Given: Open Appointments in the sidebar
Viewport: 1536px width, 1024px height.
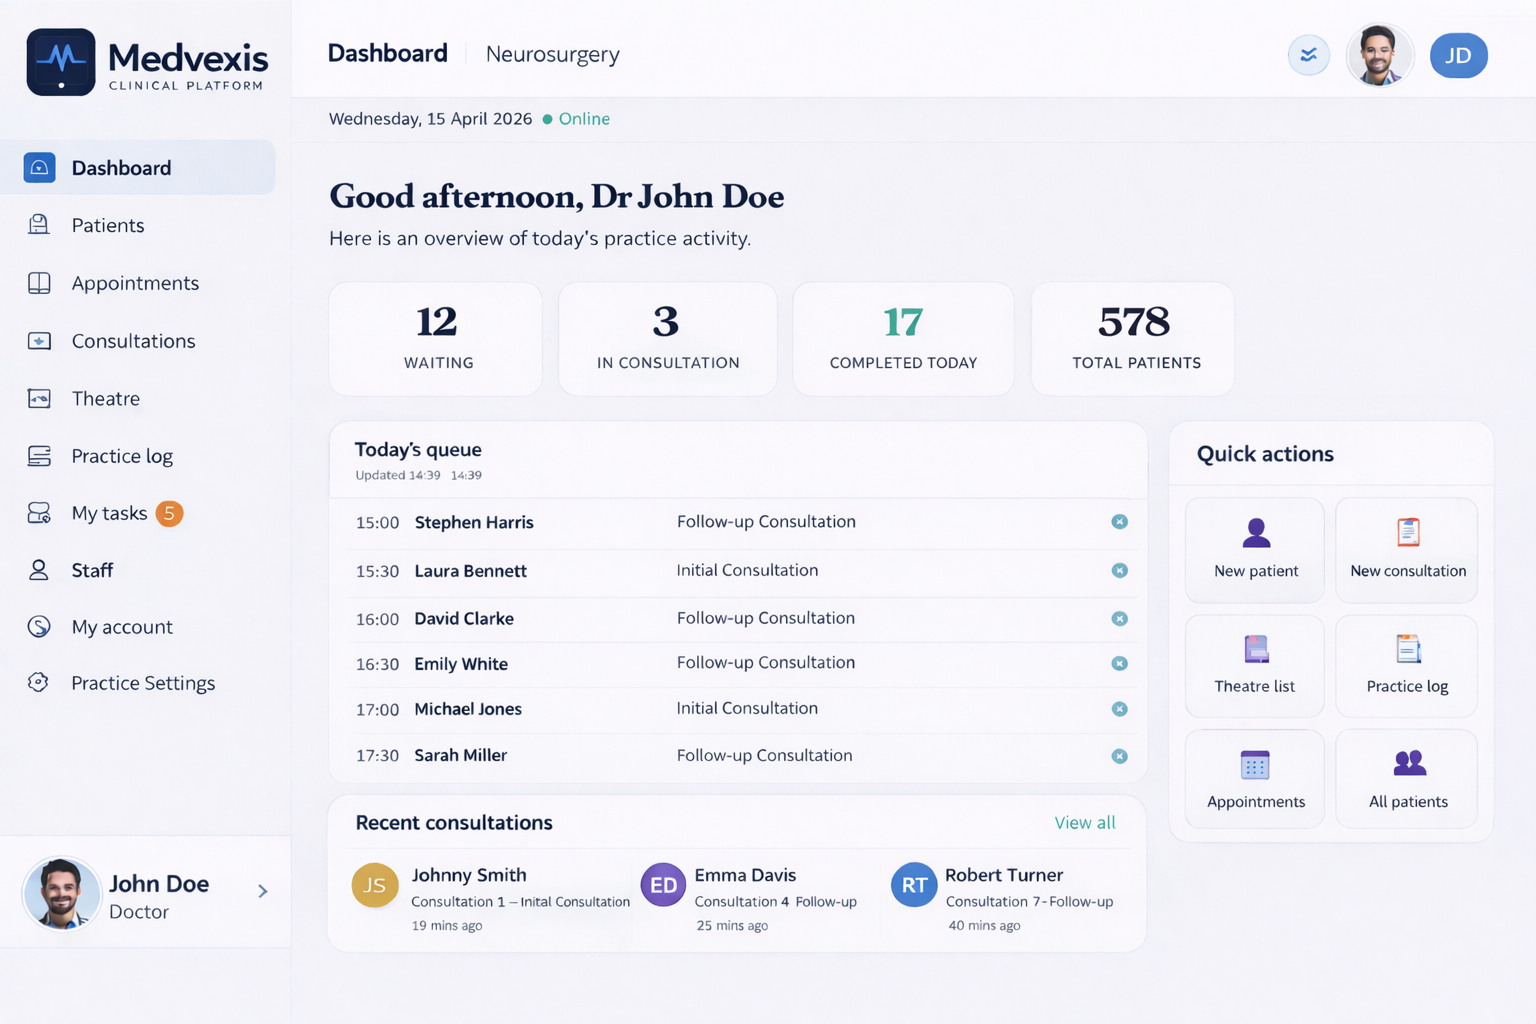Looking at the screenshot, I should [134, 283].
